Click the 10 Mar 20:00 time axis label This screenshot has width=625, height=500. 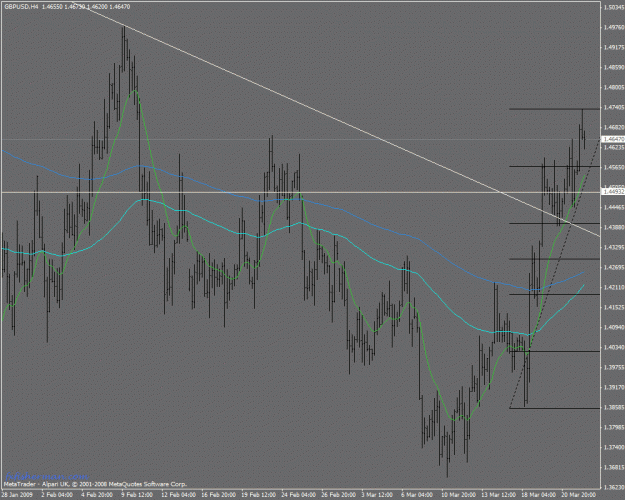tap(458, 495)
